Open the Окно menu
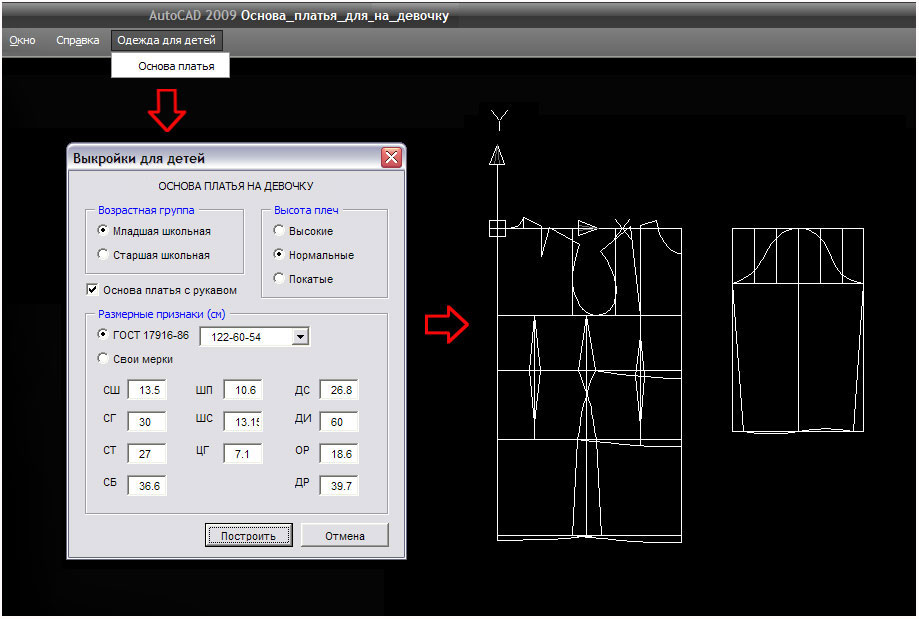 pos(22,41)
